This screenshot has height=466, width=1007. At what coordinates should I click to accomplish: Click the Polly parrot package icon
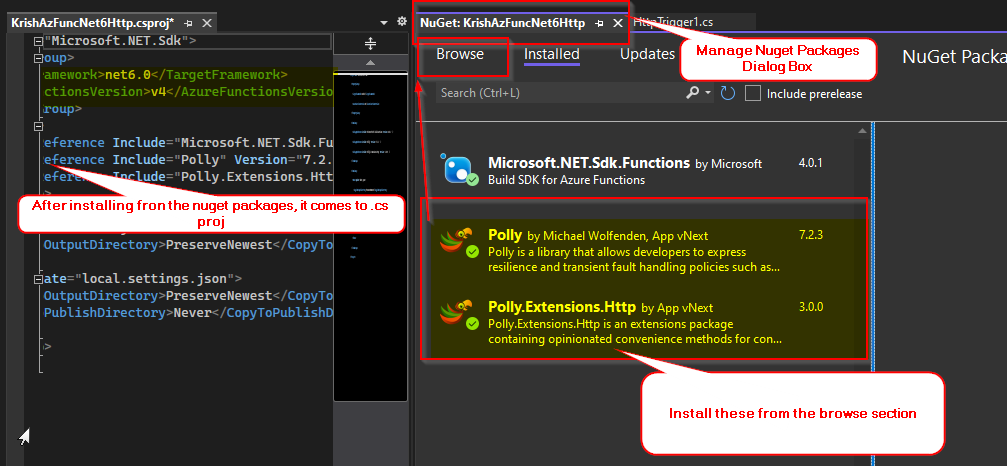(459, 243)
